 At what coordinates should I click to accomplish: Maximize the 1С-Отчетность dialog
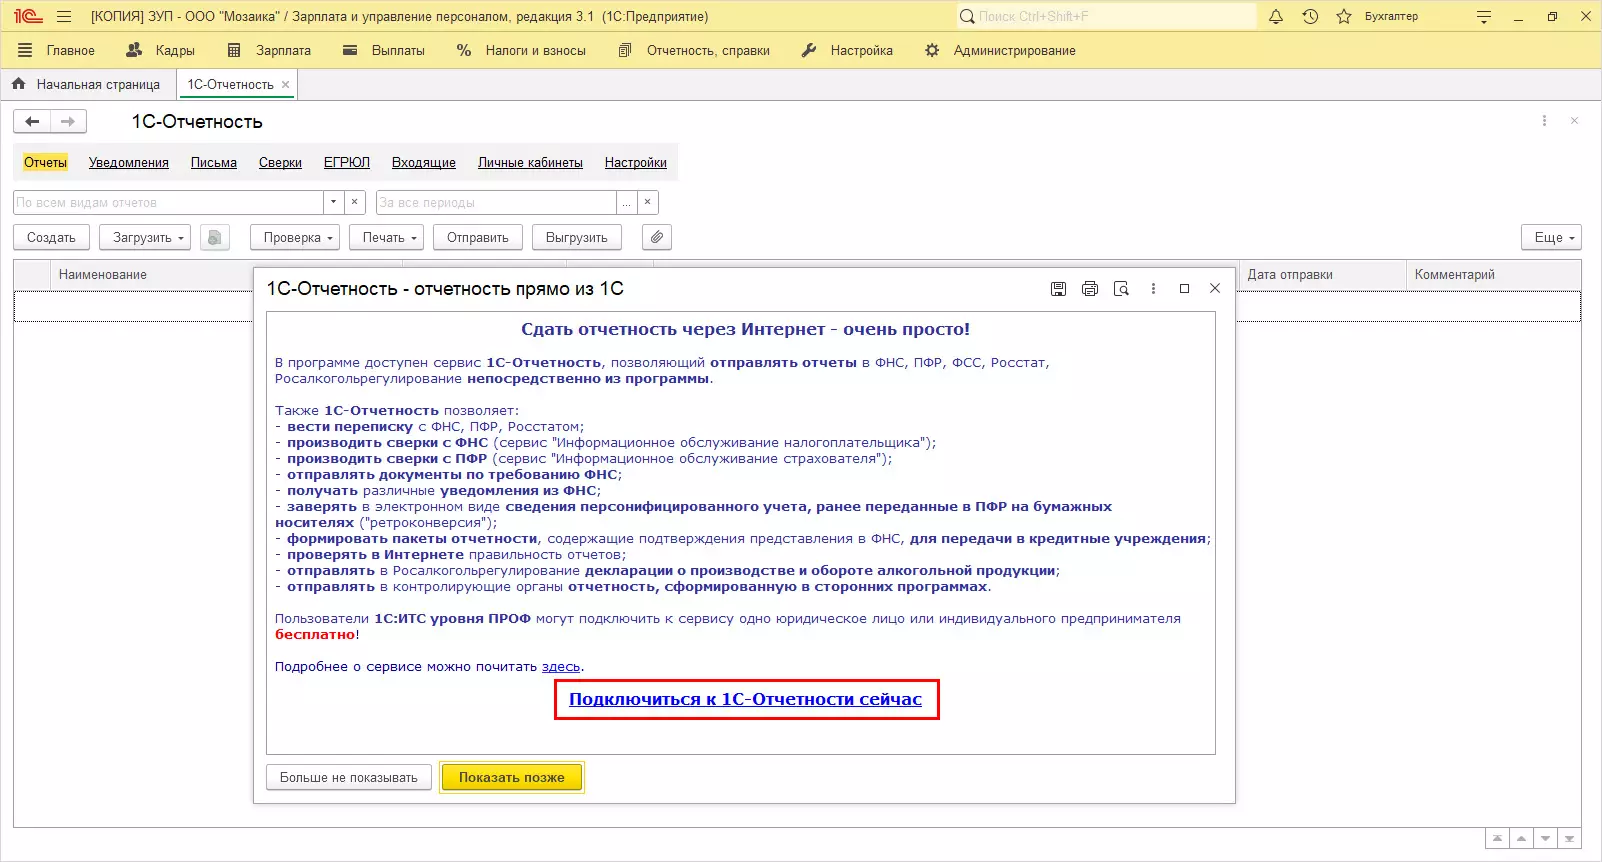[x=1184, y=289]
